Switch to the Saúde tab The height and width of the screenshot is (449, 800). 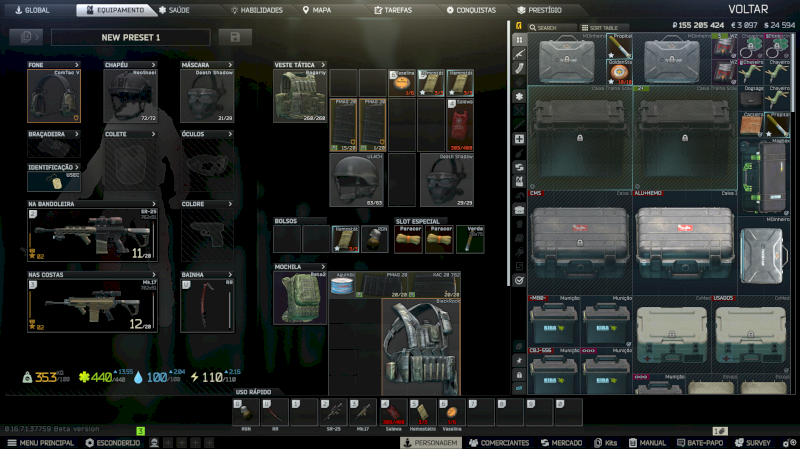pos(174,10)
